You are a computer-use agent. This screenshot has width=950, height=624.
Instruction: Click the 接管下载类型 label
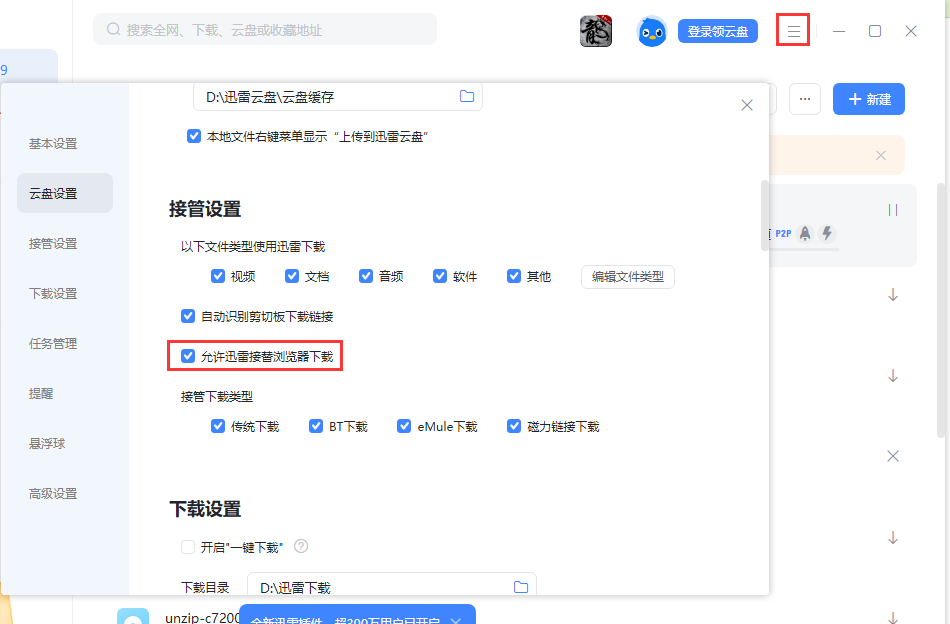pos(216,397)
